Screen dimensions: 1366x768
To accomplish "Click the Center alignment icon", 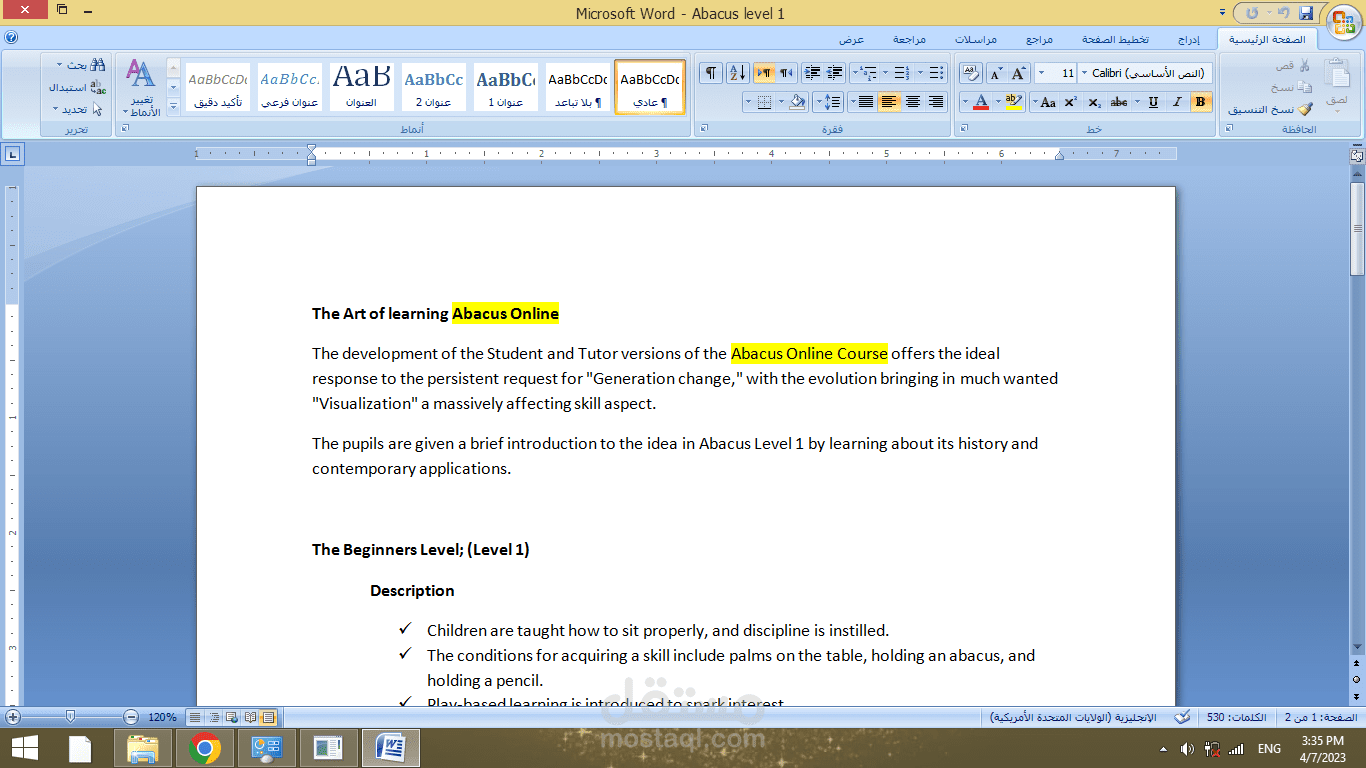I will click(x=913, y=102).
